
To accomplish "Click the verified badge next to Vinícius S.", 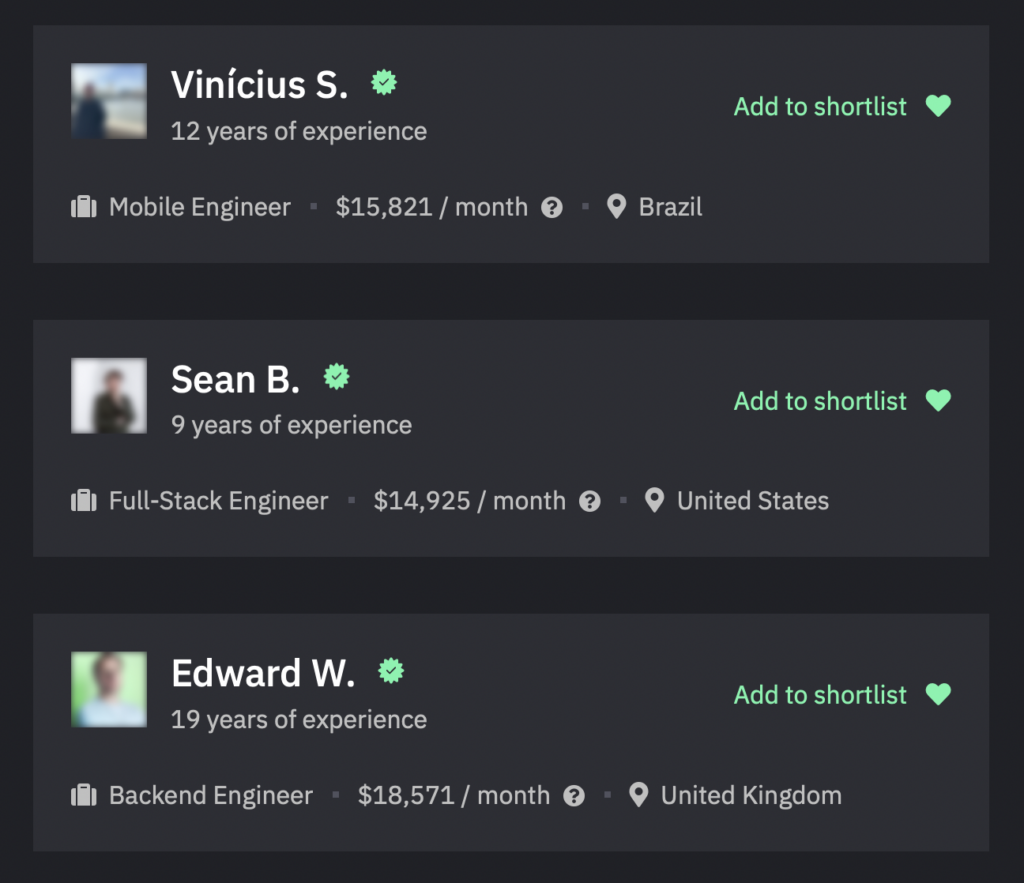I will (x=384, y=83).
